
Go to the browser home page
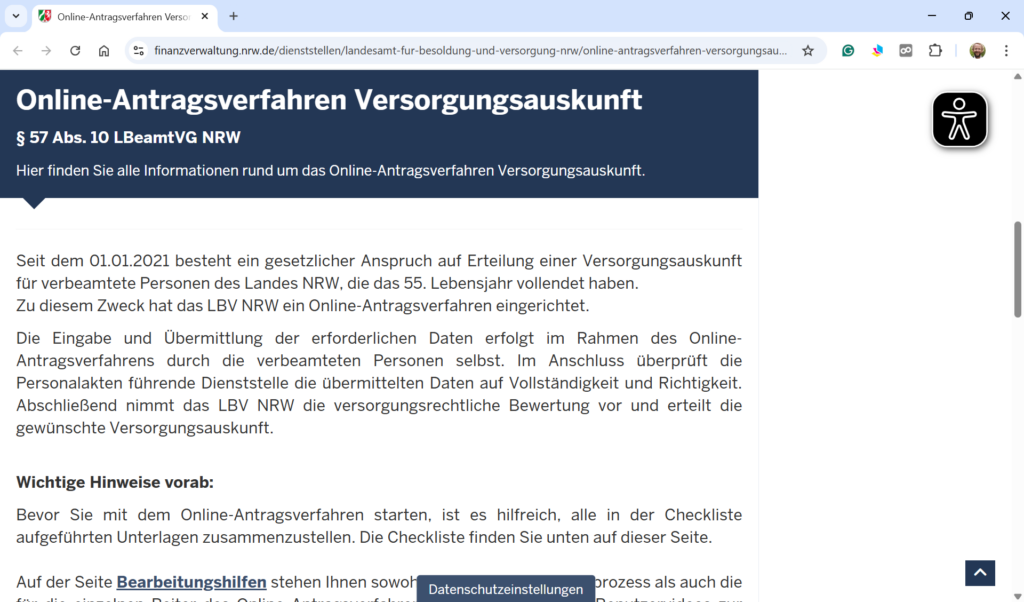coord(104,51)
